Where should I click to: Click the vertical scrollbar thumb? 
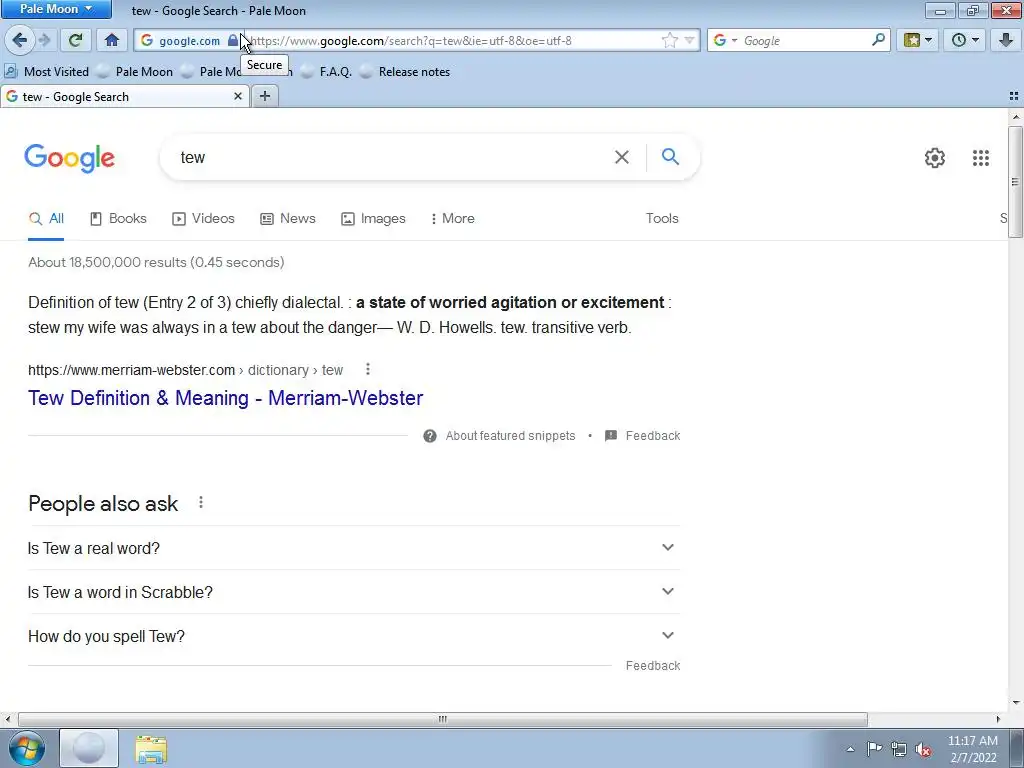1015,182
